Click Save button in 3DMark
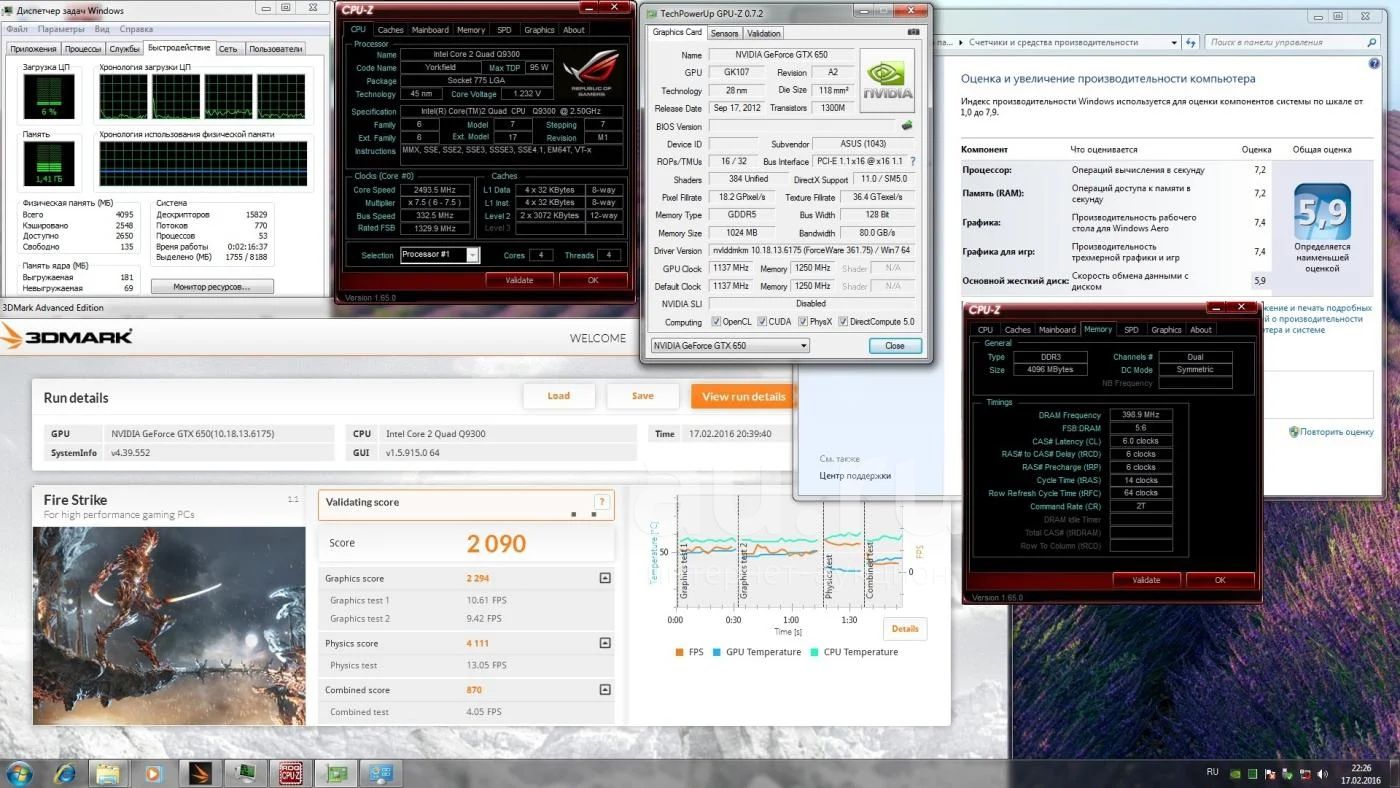 tap(643, 396)
